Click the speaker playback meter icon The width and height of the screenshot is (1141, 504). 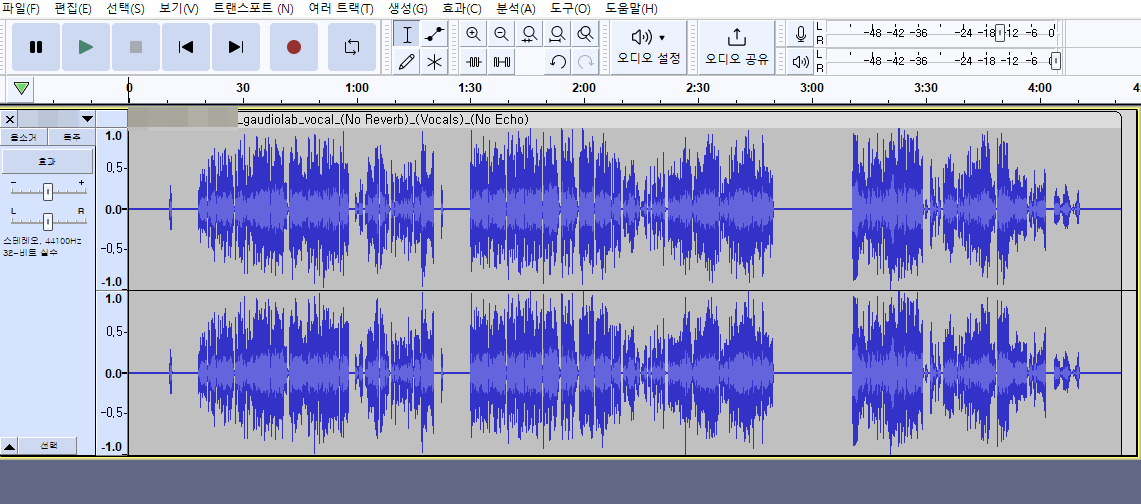[800, 62]
